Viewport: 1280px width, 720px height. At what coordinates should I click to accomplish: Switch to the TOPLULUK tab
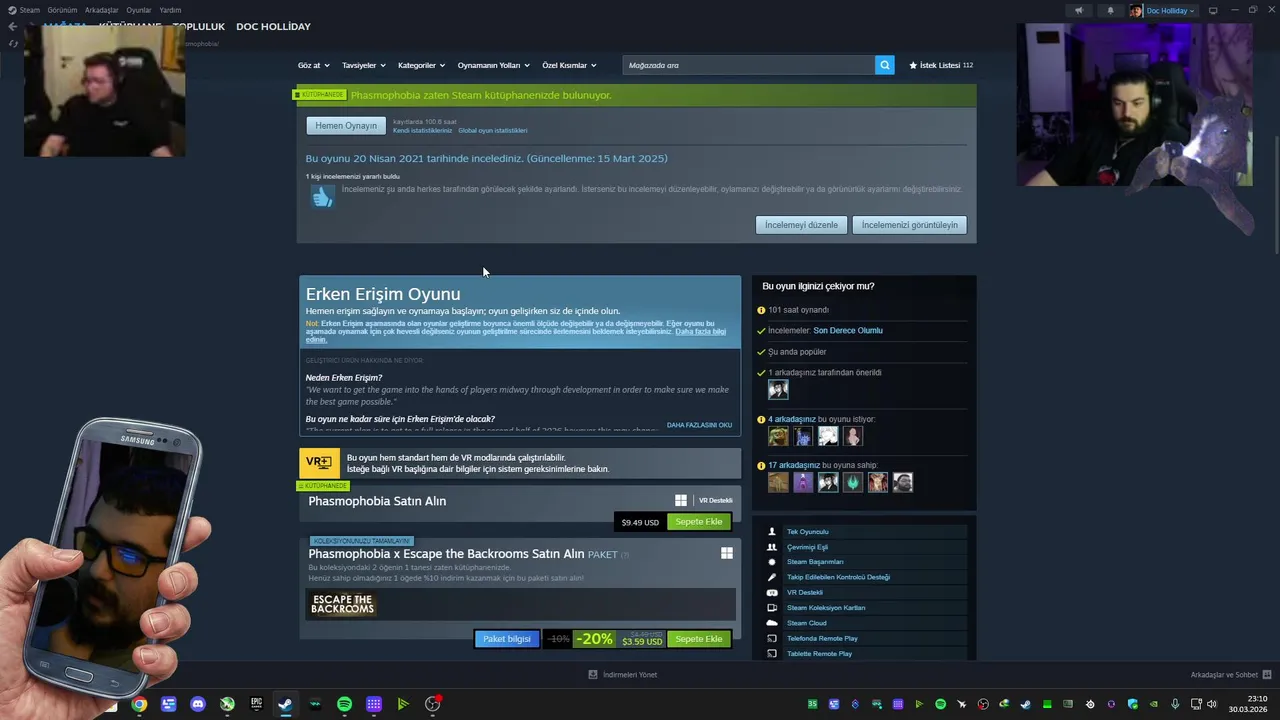(x=198, y=26)
